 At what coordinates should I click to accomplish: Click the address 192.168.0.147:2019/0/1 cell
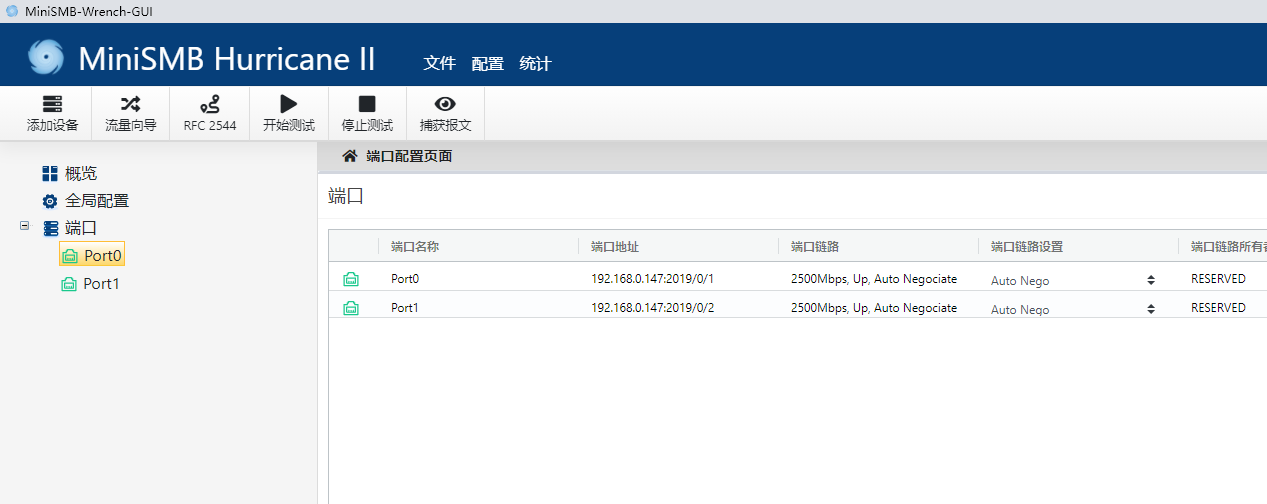(x=653, y=279)
